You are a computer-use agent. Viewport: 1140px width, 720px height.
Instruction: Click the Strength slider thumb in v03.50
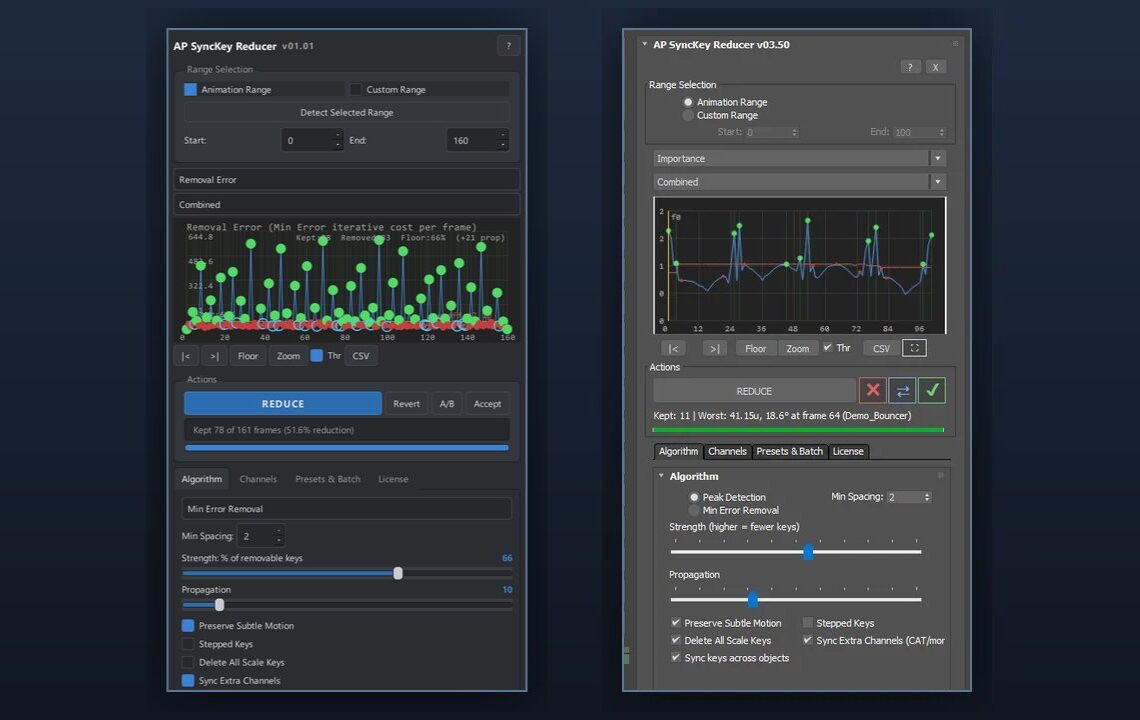point(808,552)
